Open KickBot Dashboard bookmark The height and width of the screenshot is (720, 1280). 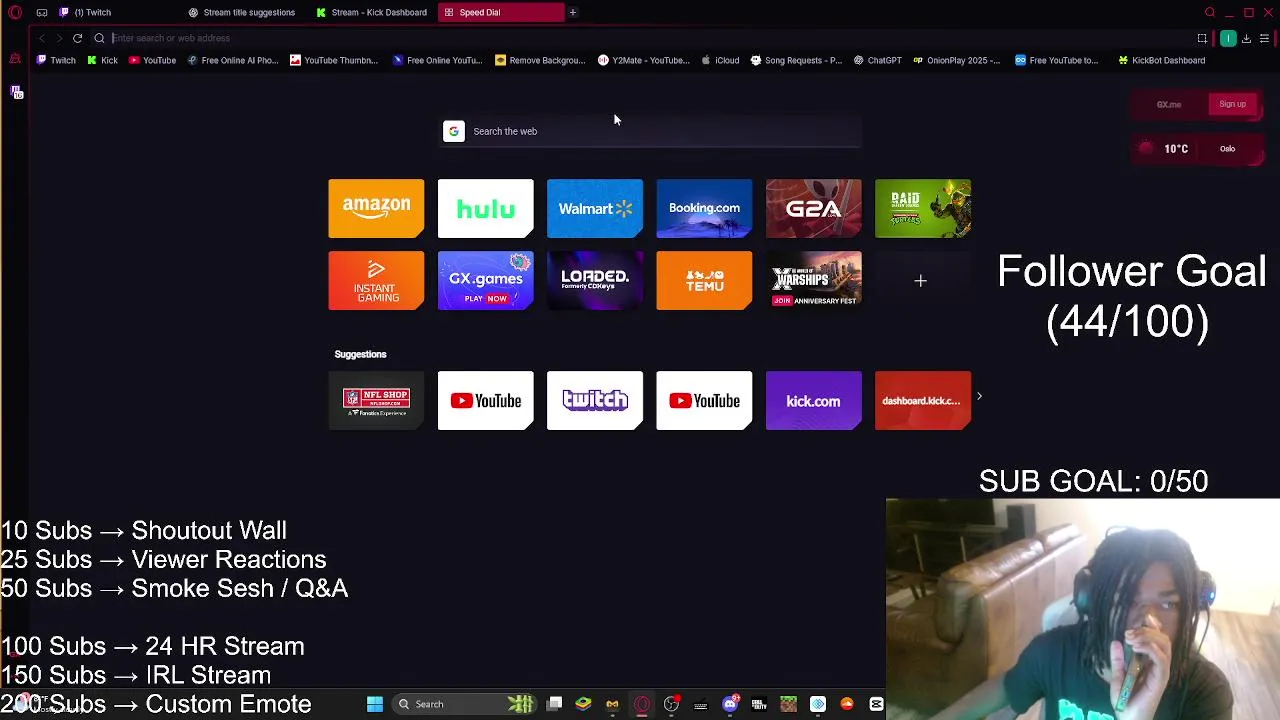point(1161,60)
